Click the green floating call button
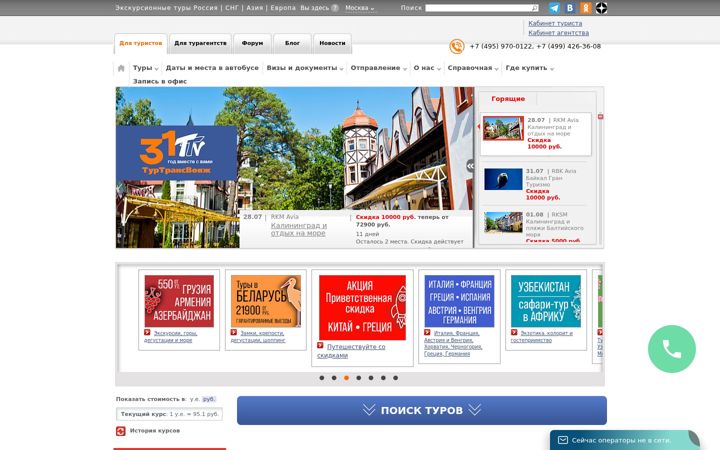This screenshot has width=720, height=450. [x=671, y=349]
